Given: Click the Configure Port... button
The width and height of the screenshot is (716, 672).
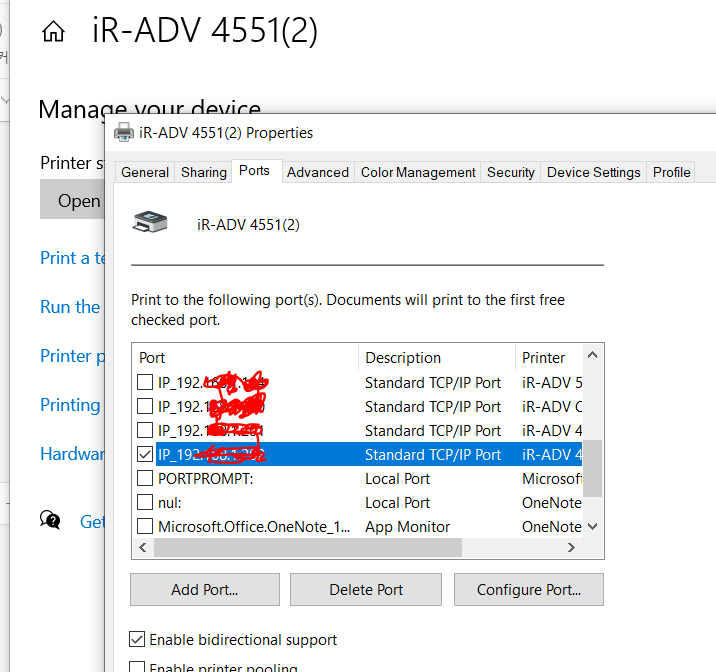Looking at the screenshot, I should point(529,589).
